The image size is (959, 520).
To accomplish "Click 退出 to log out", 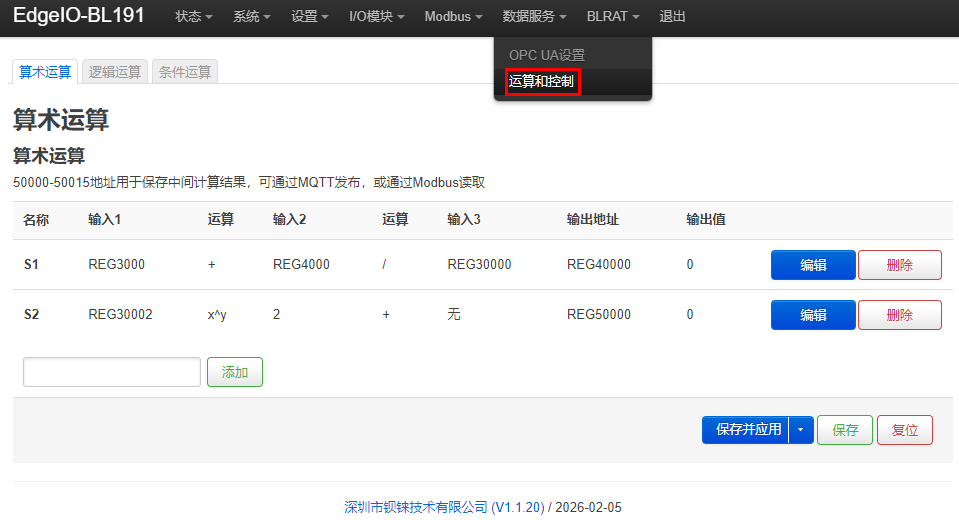I will (x=672, y=17).
